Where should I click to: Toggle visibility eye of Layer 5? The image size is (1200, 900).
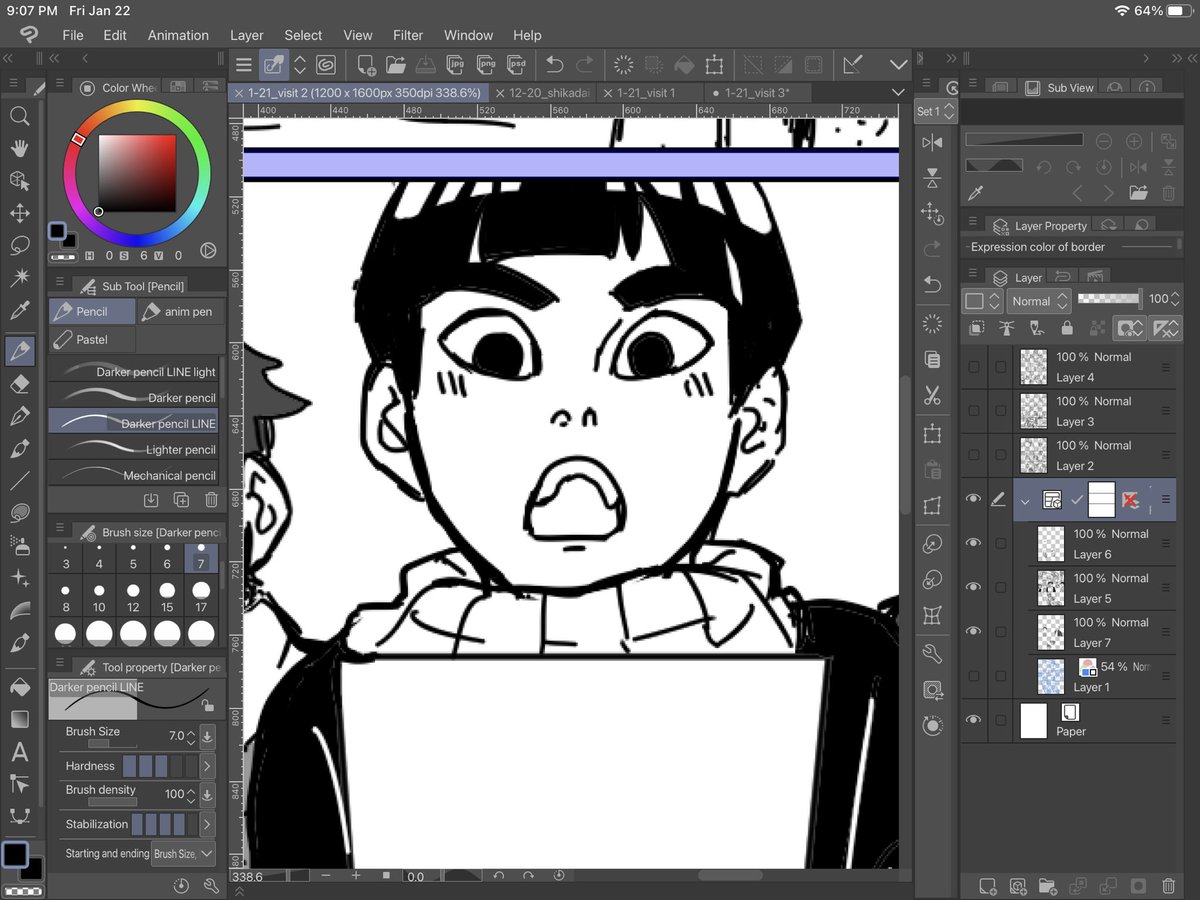tap(974, 587)
